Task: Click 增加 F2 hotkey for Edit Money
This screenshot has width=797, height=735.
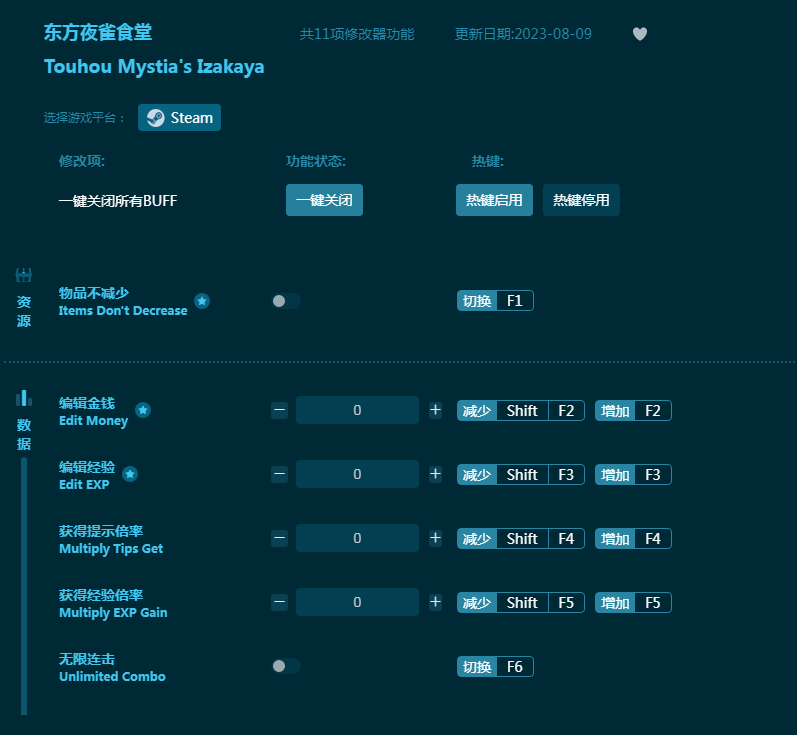Action: click(633, 410)
